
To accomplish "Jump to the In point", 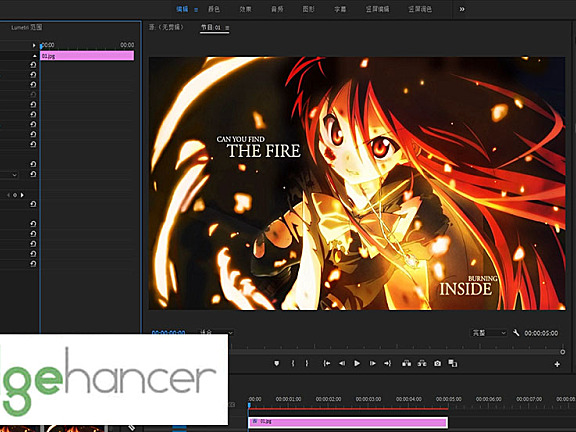I will point(327,363).
